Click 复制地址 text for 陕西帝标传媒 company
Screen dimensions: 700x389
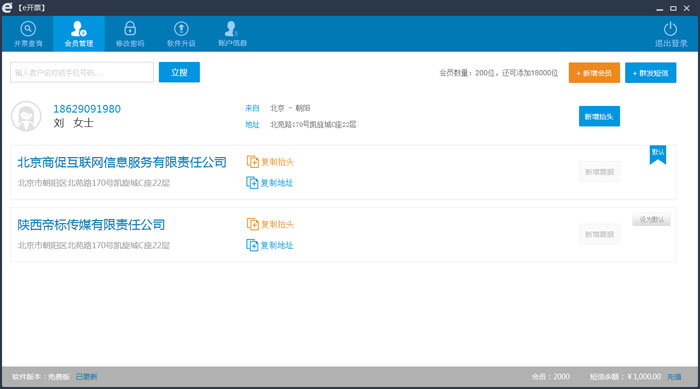277,245
